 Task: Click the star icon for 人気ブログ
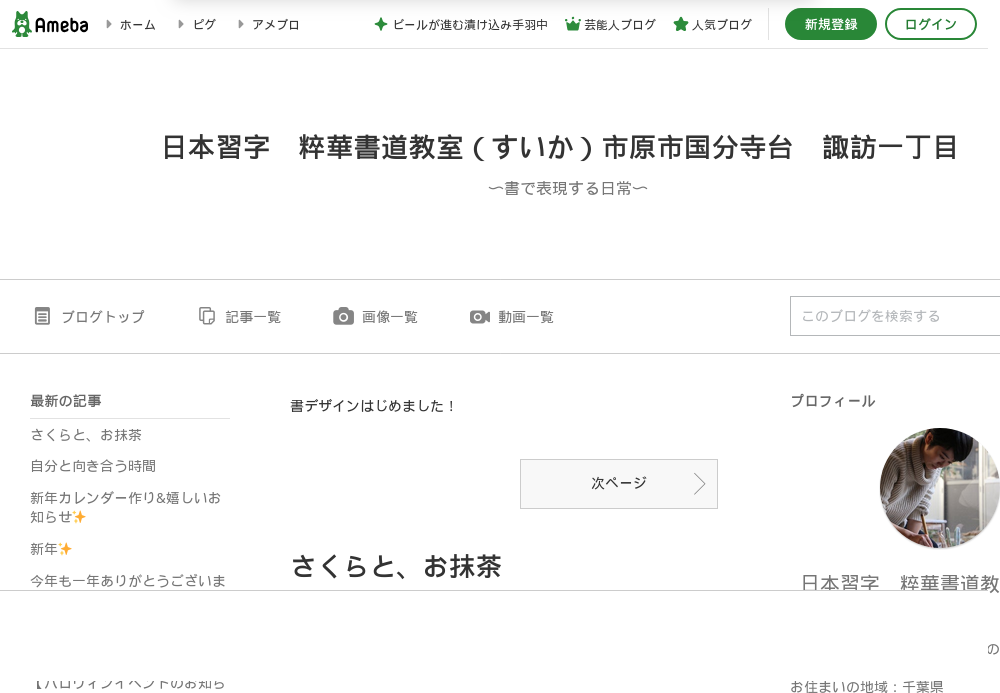tap(681, 24)
